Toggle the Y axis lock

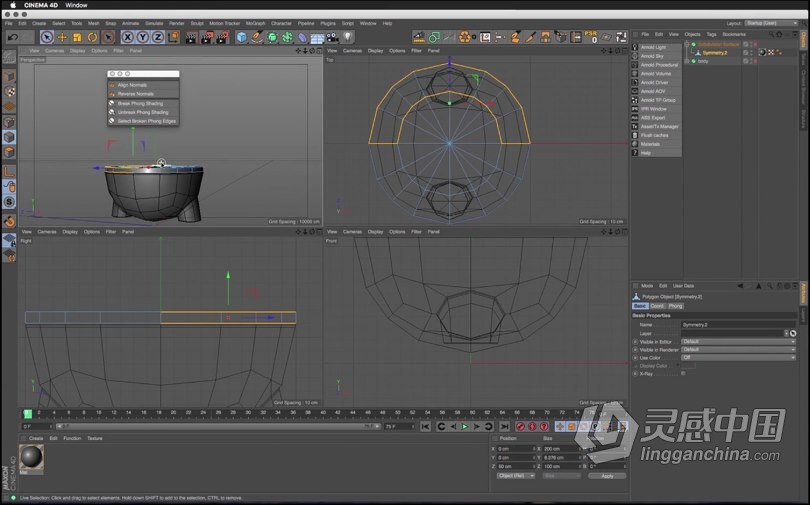point(143,37)
